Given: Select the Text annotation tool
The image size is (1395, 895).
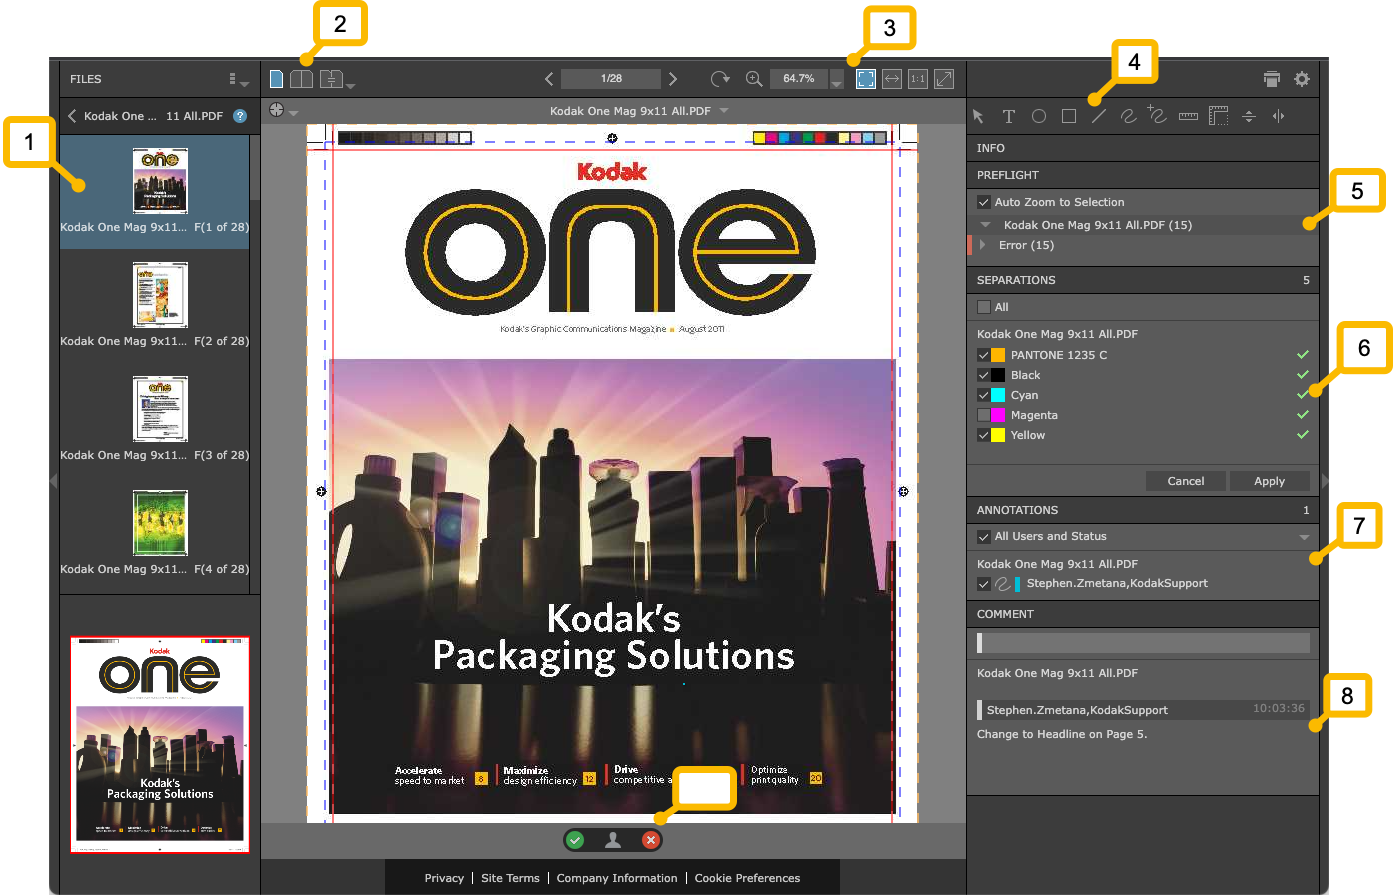Looking at the screenshot, I should pos(1009,117).
